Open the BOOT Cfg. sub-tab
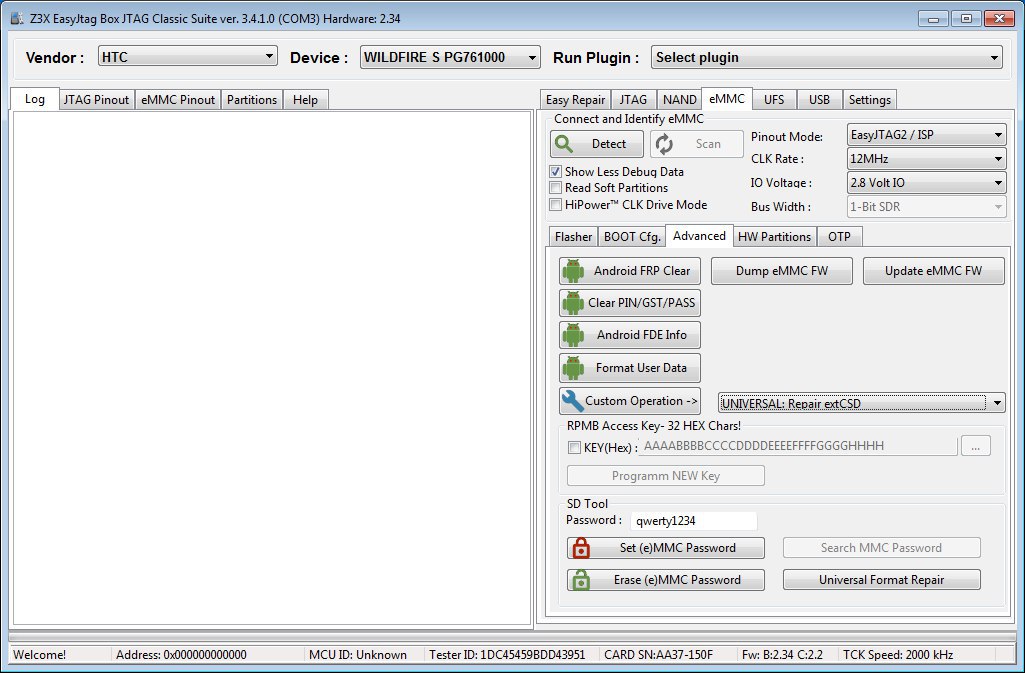 [632, 237]
